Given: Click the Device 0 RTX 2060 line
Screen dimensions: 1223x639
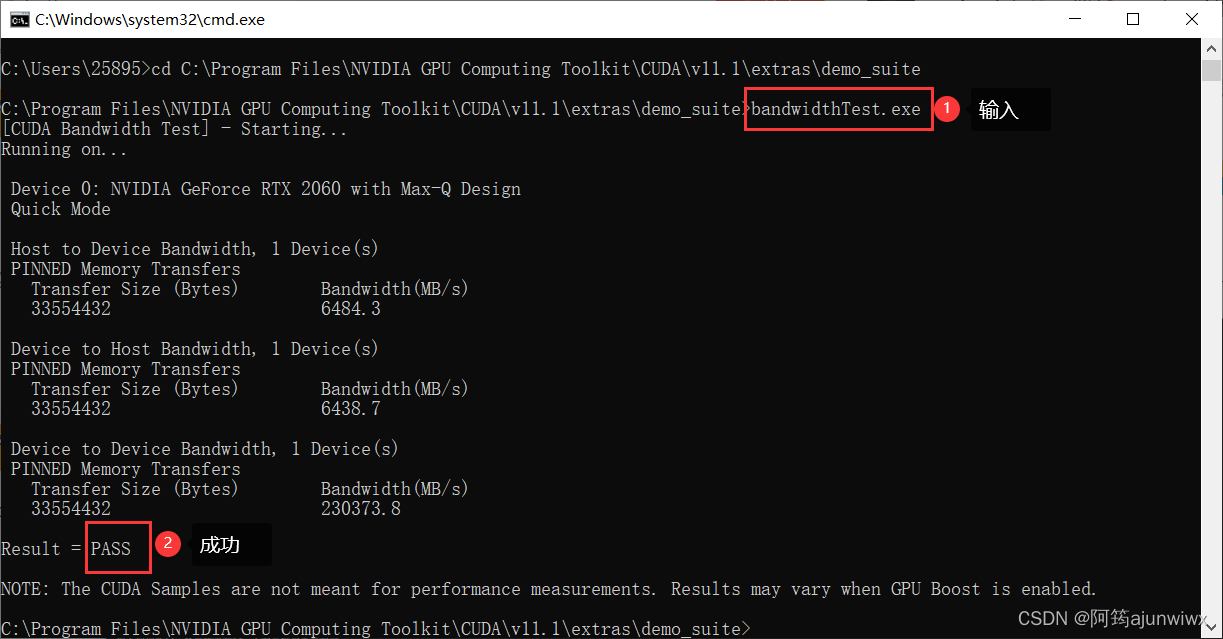Looking at the screenshot, I should (x=266, y=189).
